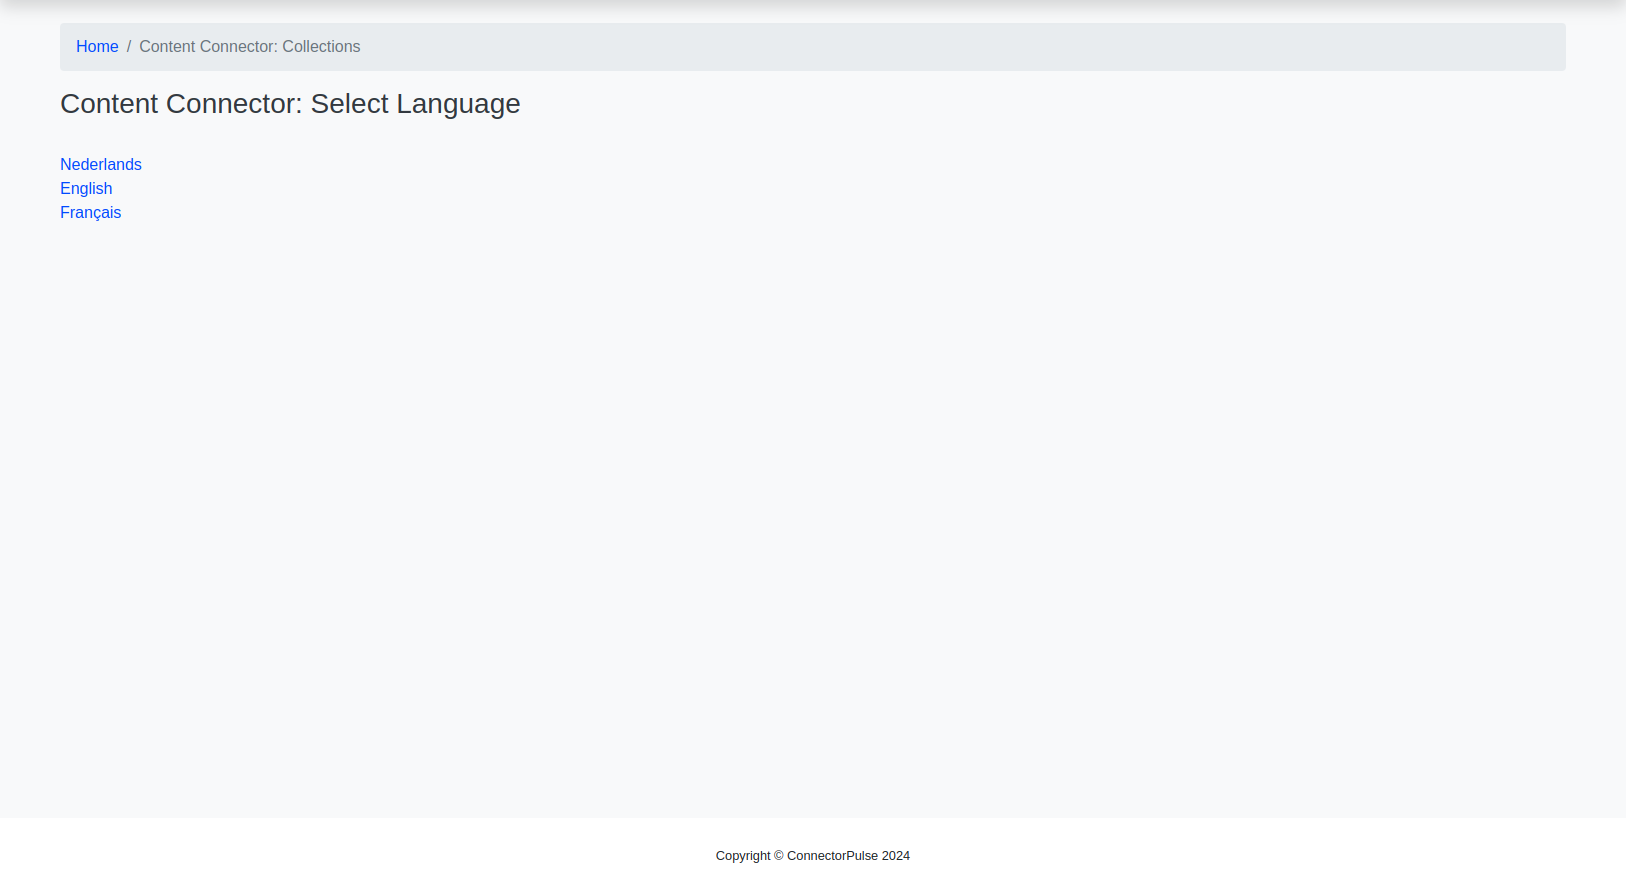Click 'Select Language' in the page title
The width and height of the screenshot is (1626, 895).
pyautogui.click(x=415, y=104)
